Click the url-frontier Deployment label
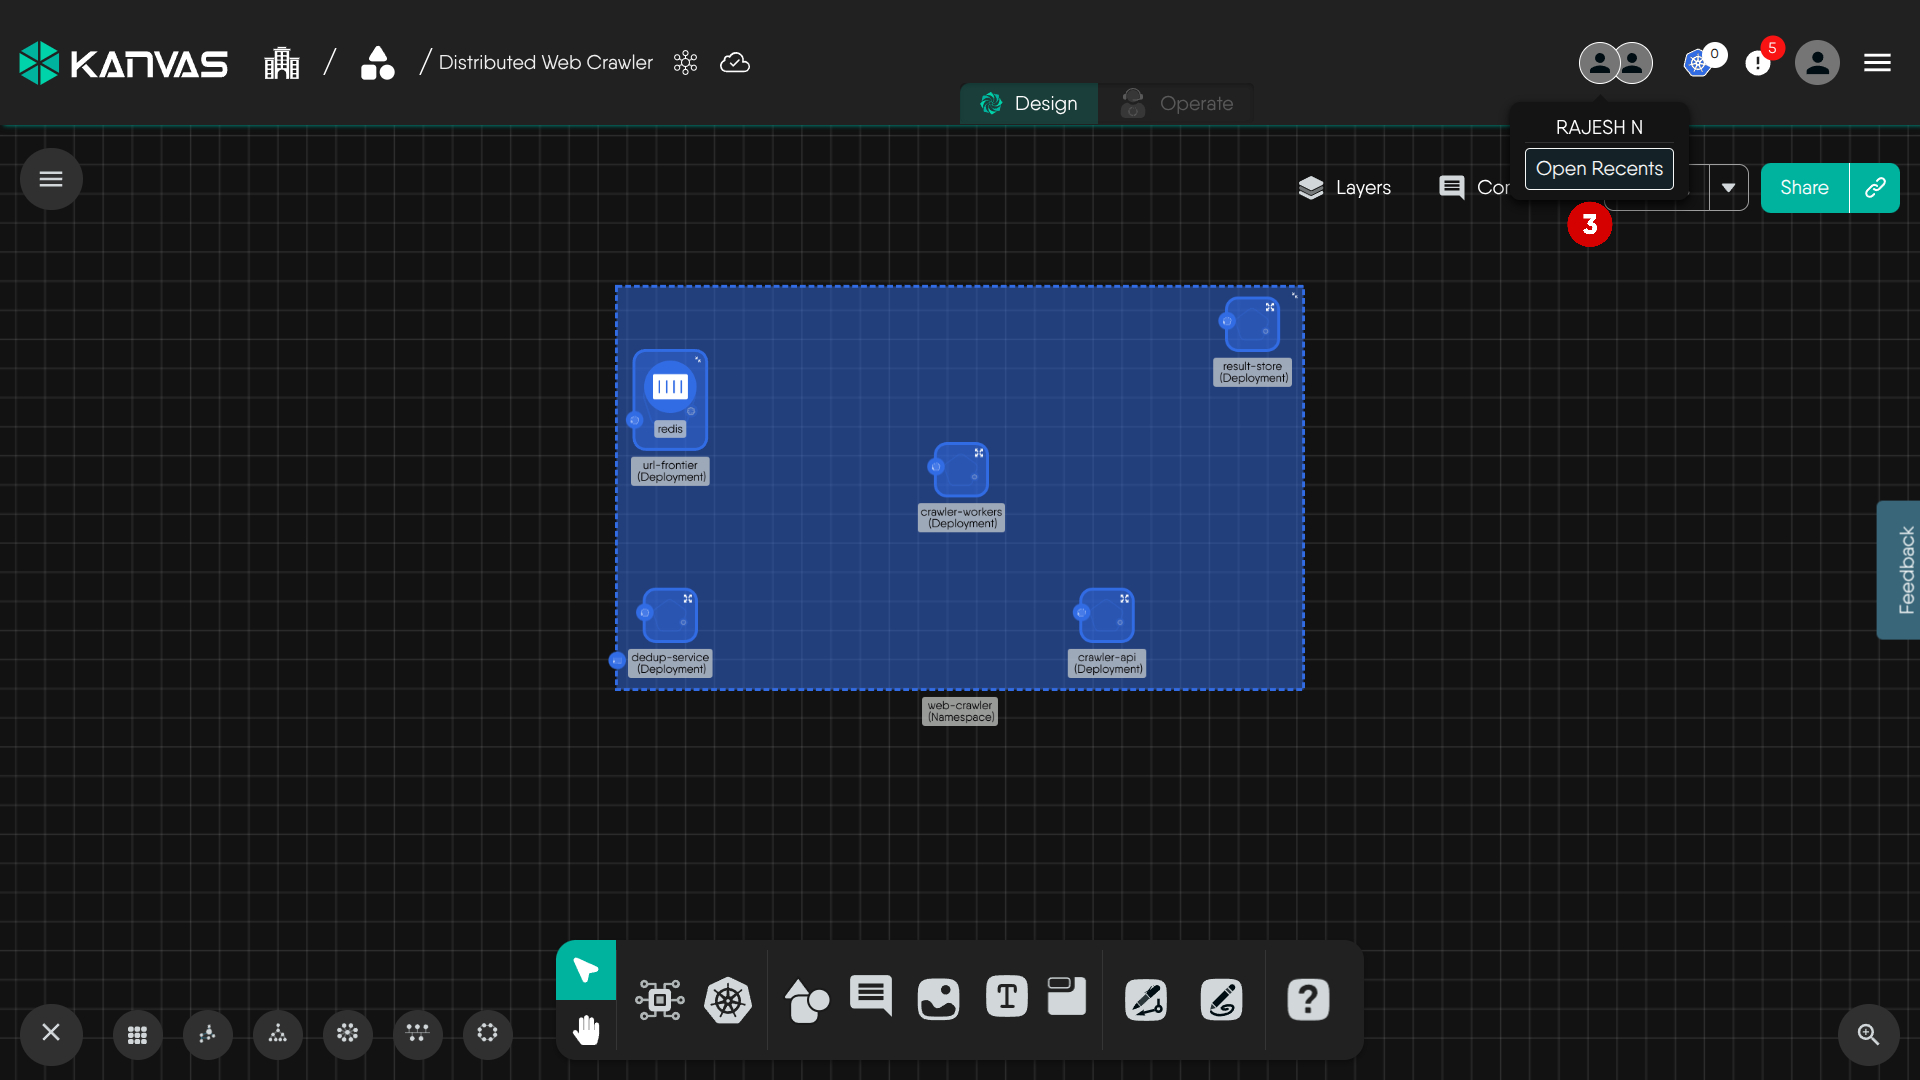This screenshot has width=1920, height=1080. (x=671, y=471)
